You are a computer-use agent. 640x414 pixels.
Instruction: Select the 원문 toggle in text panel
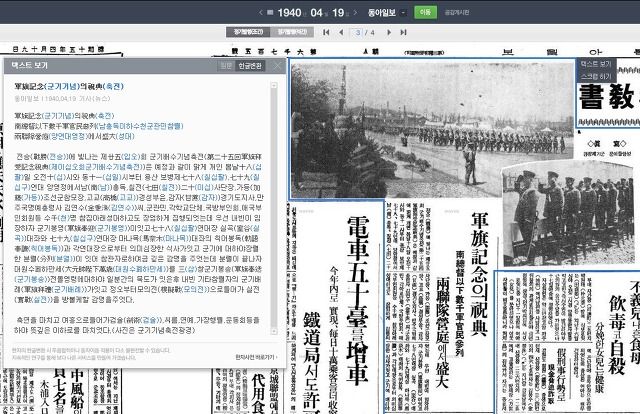click(226, 66)
